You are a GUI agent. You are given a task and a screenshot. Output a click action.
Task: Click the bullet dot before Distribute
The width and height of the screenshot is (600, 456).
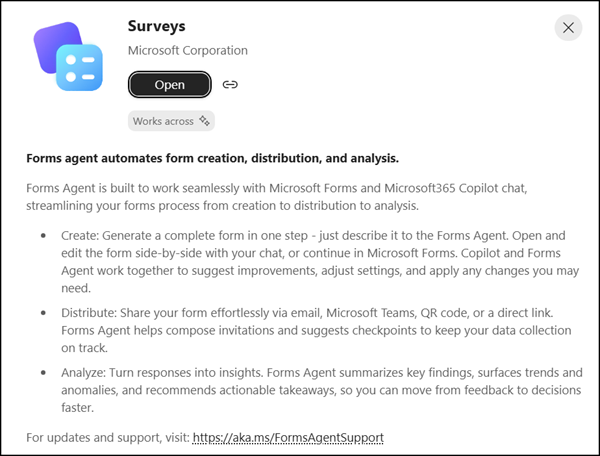43,313
